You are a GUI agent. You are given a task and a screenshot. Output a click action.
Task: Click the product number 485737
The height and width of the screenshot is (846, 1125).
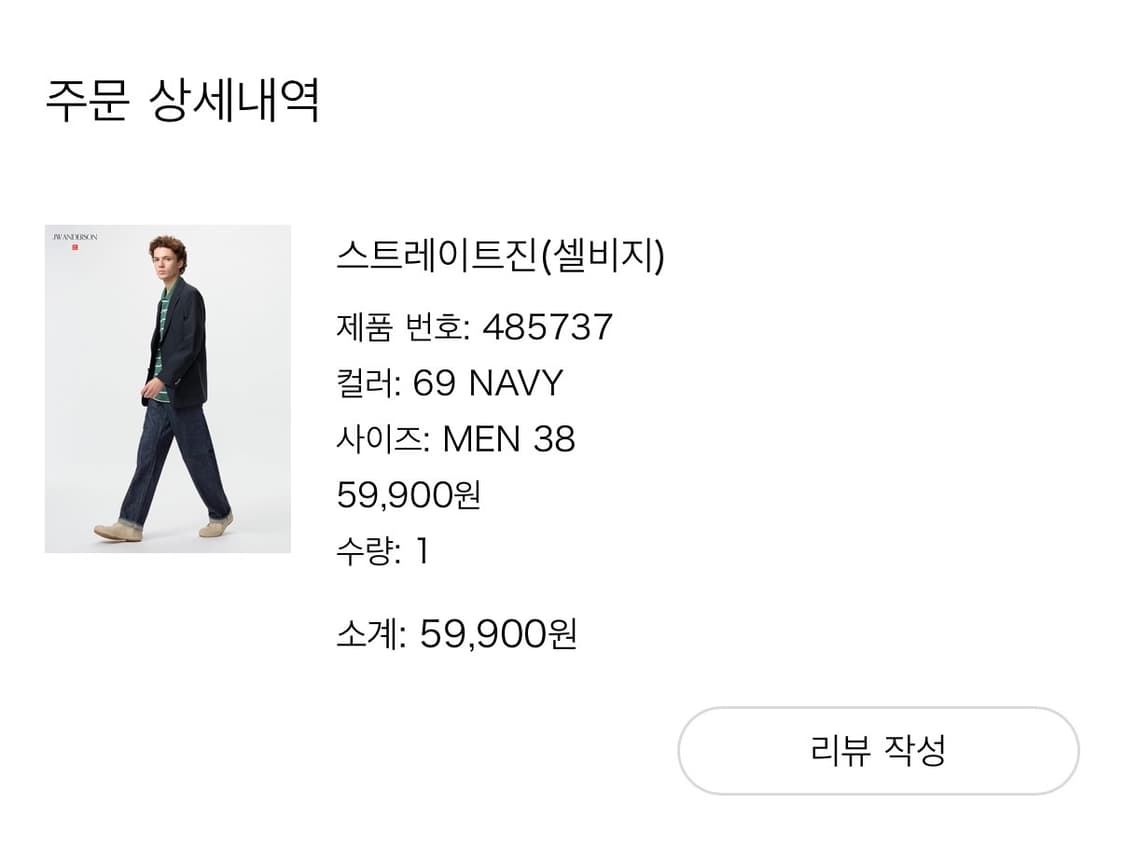(550, 325)
